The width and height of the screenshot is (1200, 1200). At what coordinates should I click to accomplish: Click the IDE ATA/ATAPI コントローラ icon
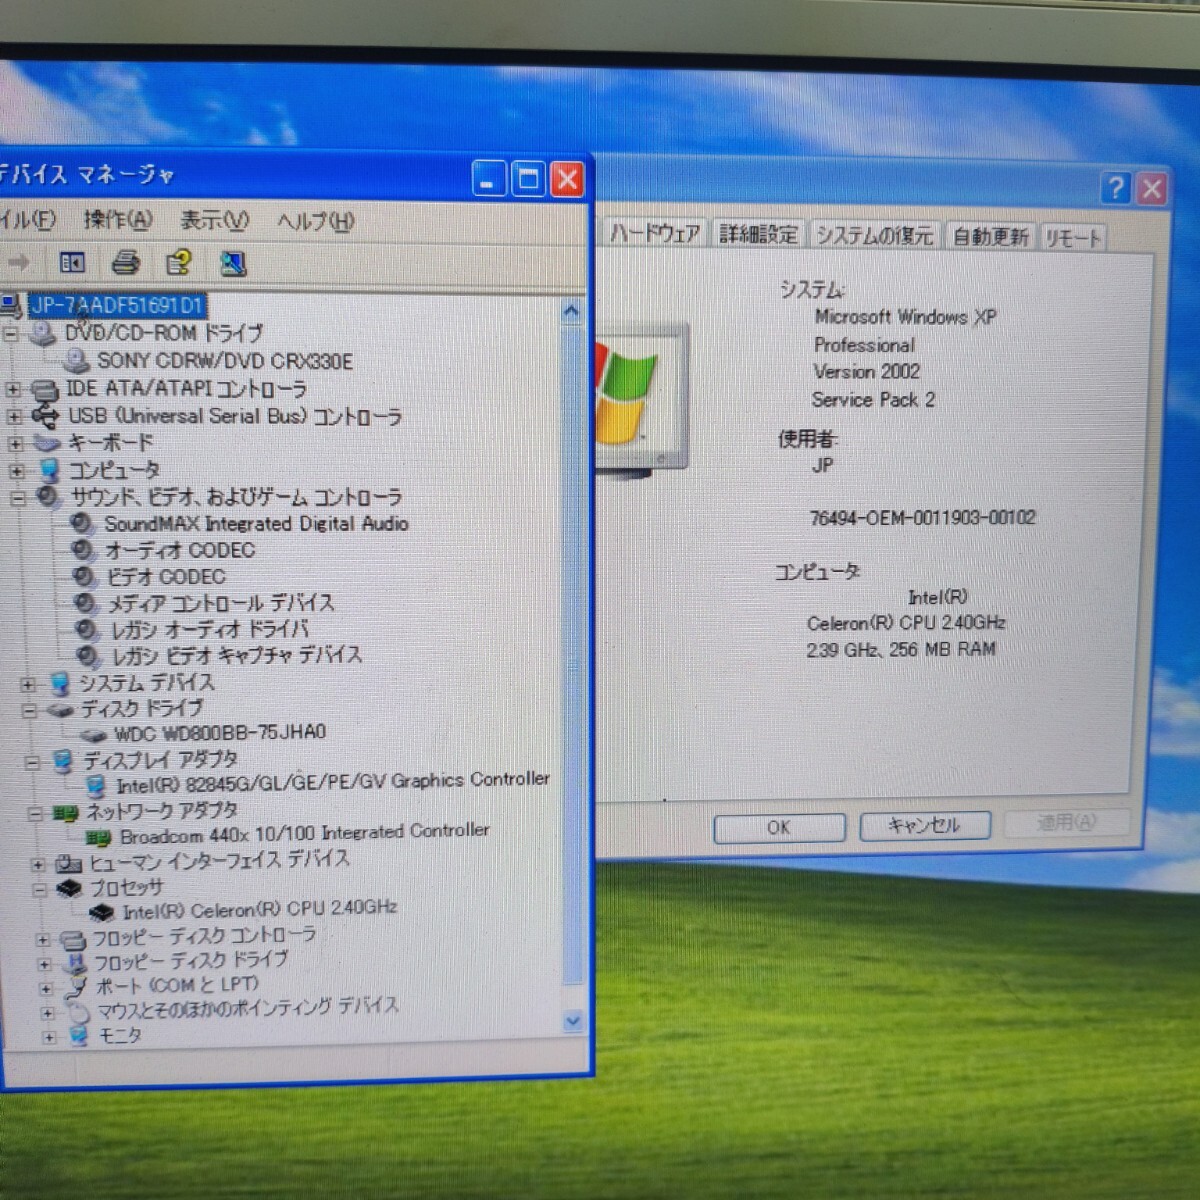(44, 389)
